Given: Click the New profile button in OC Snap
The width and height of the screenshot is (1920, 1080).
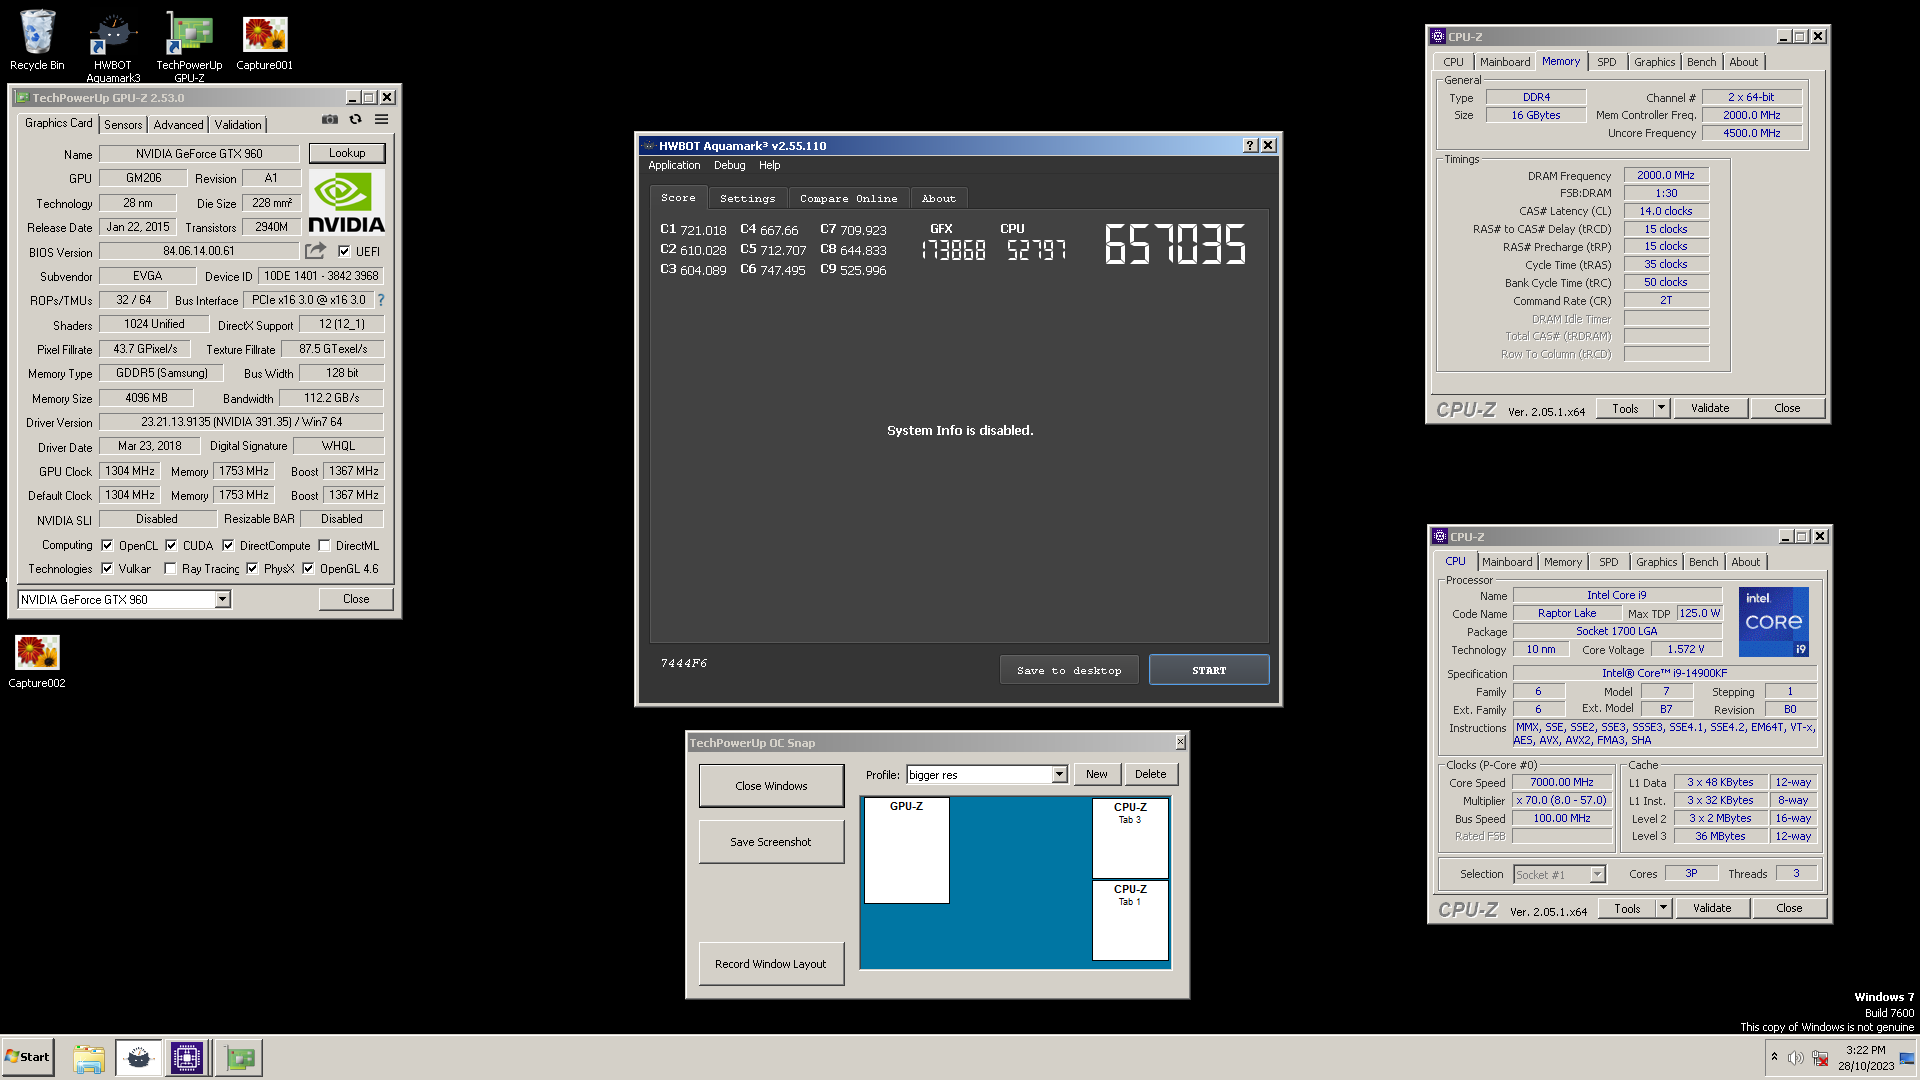Looking at the screenshot, I should 1096,774.
